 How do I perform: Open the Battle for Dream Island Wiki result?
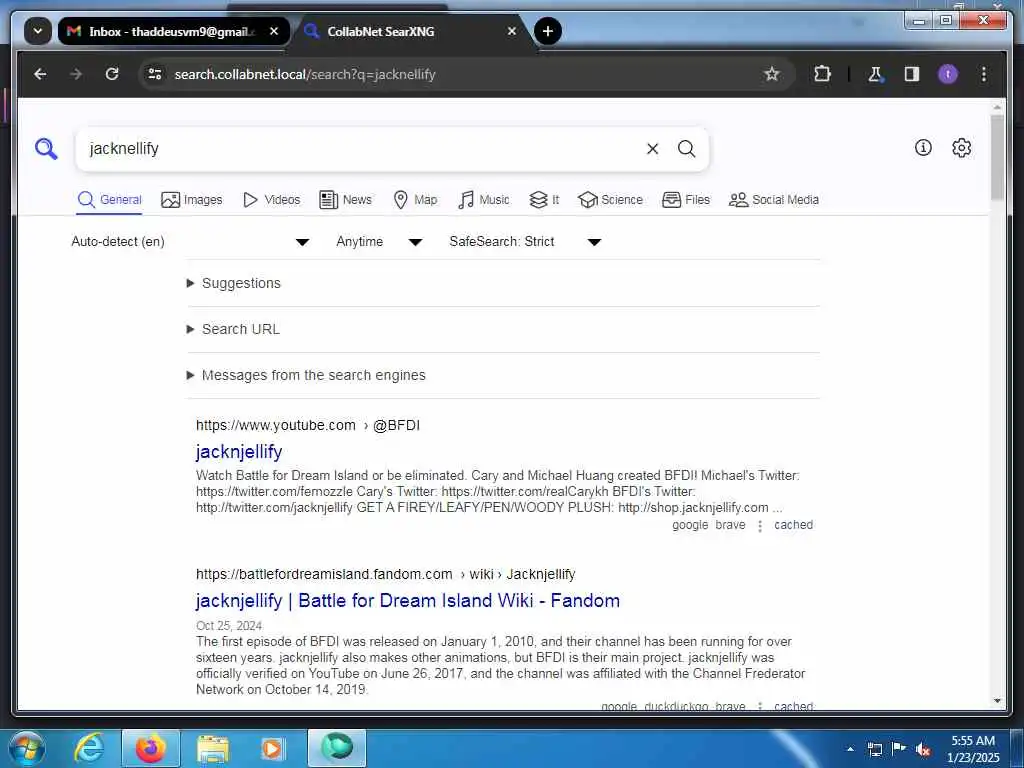(x=408, y=600)
